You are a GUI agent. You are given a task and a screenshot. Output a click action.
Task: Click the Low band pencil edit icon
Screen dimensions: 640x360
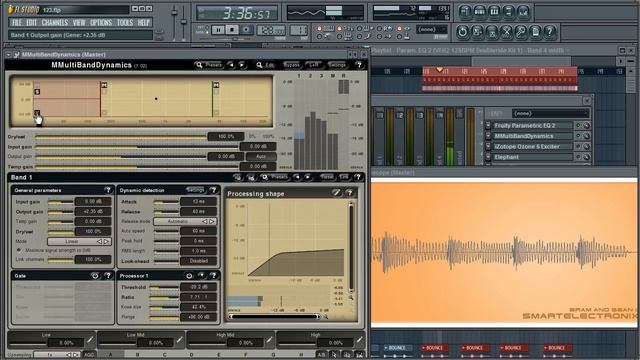point(90,340)
